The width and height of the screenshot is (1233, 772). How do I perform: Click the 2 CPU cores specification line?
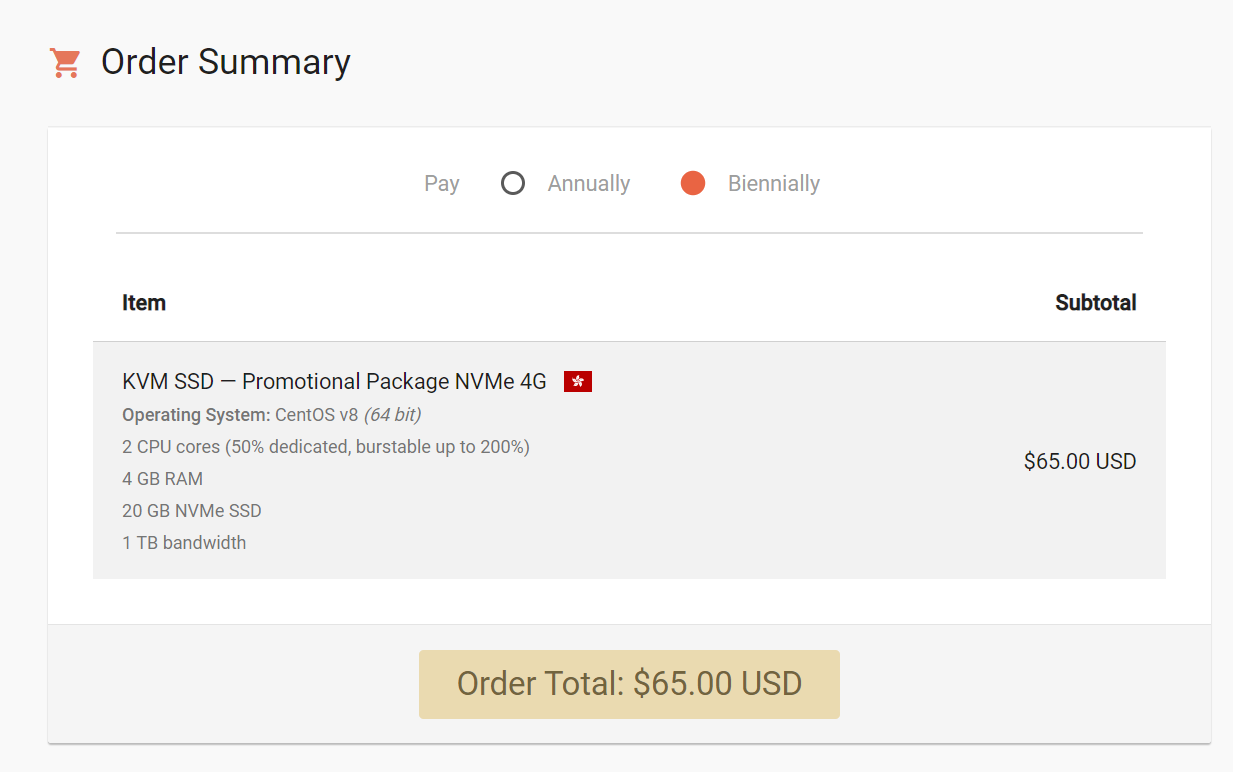click(325, 447)
